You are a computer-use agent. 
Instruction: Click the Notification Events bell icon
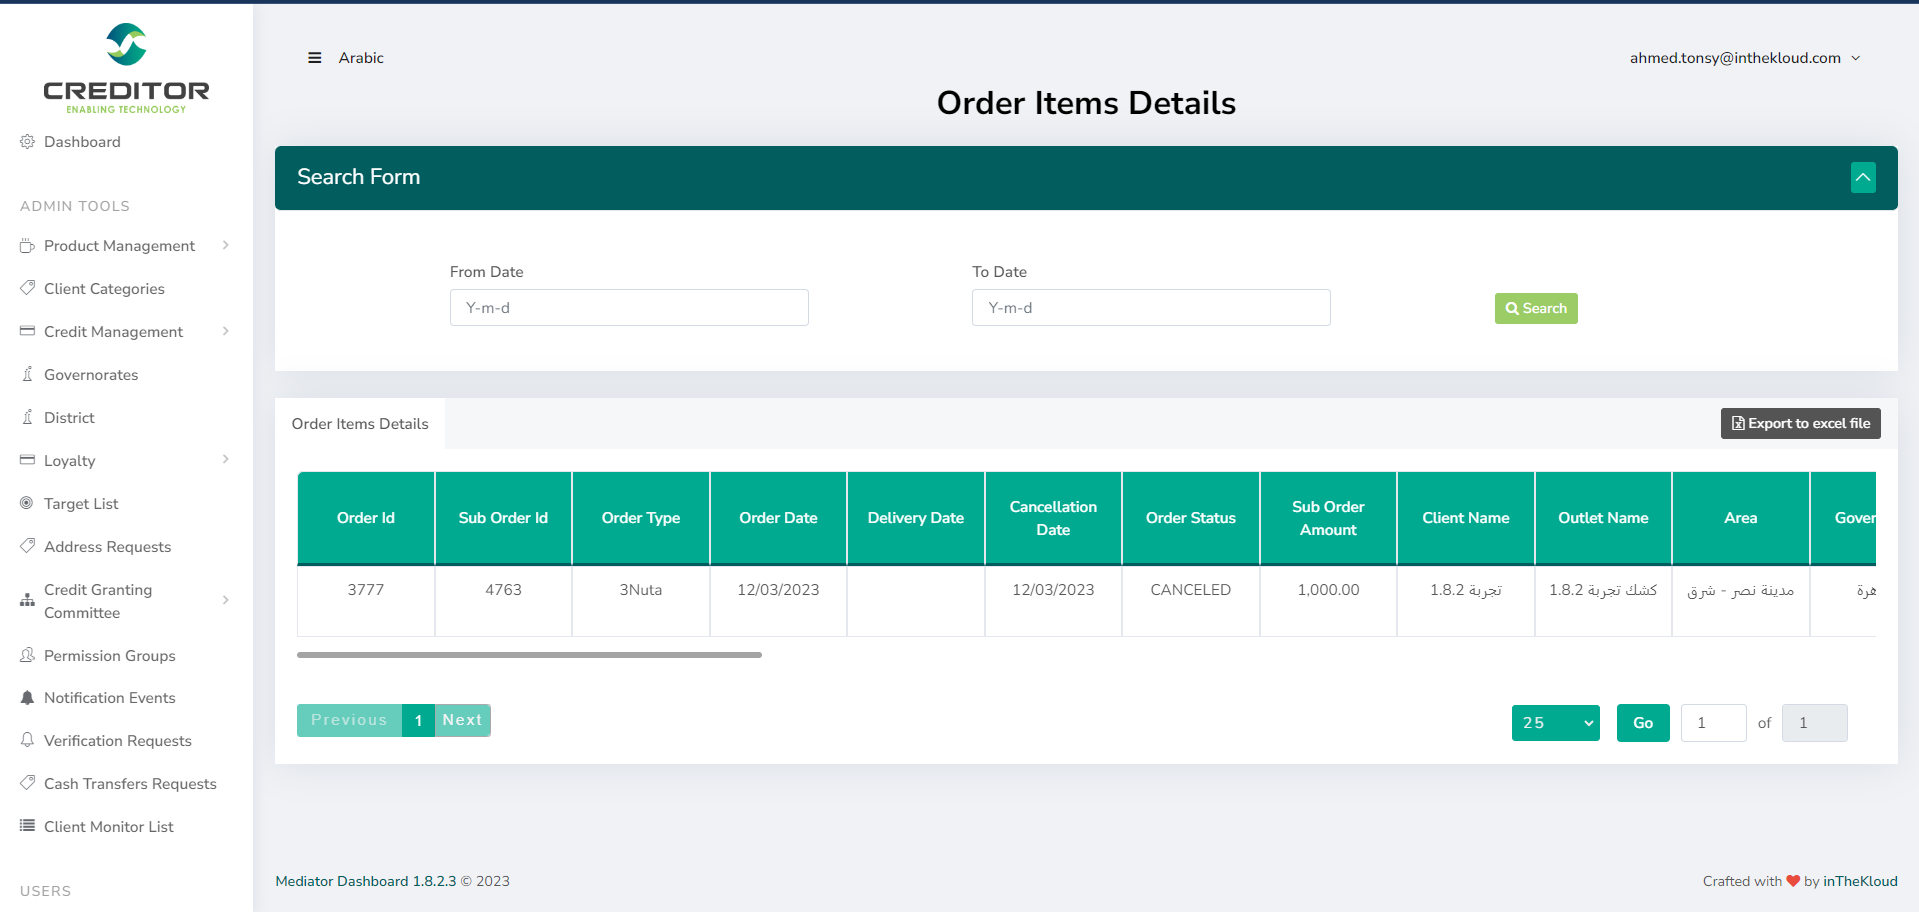tap(27, 698)
